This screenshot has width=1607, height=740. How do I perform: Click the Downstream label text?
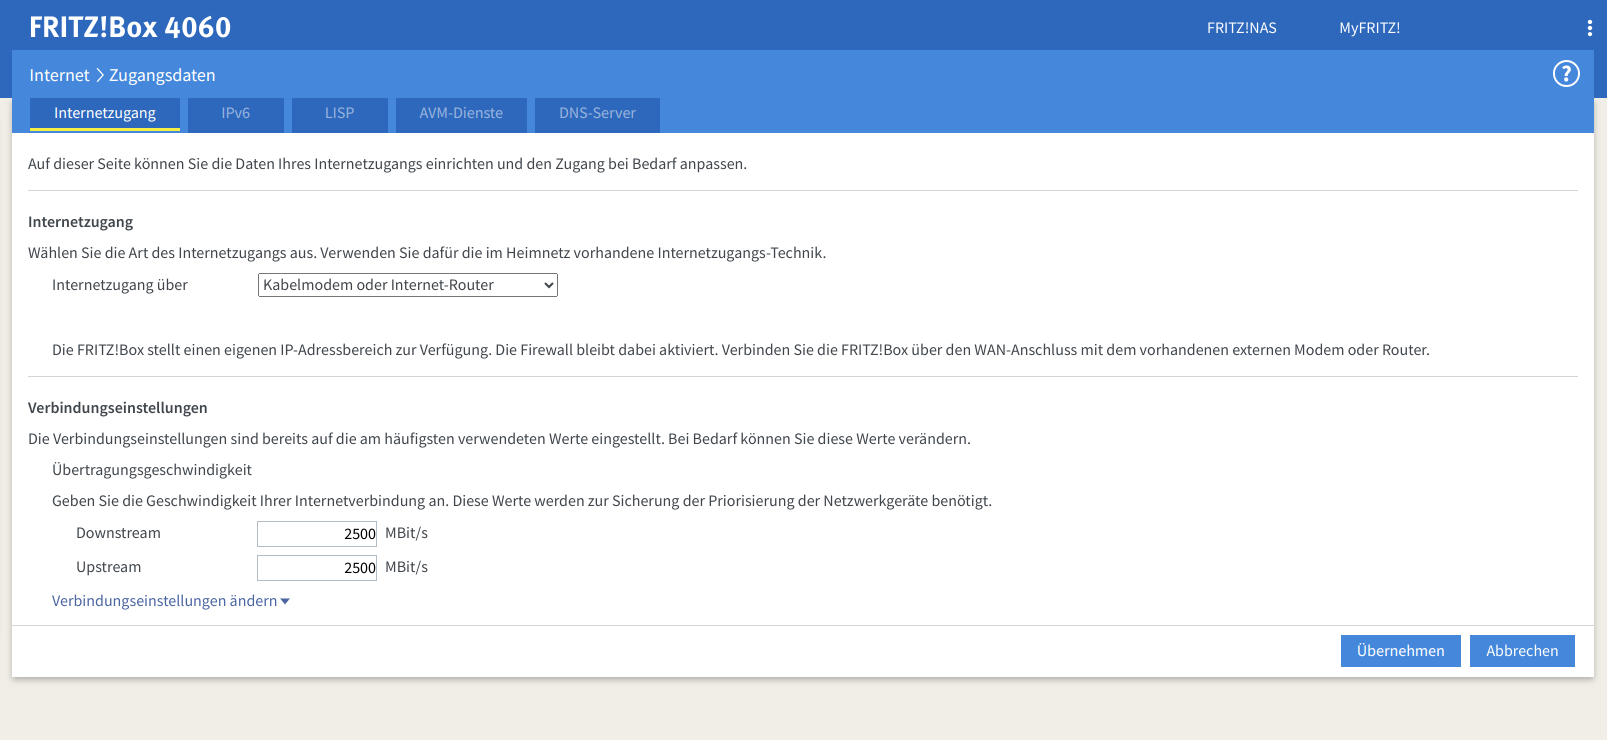[x=118, y=533]
